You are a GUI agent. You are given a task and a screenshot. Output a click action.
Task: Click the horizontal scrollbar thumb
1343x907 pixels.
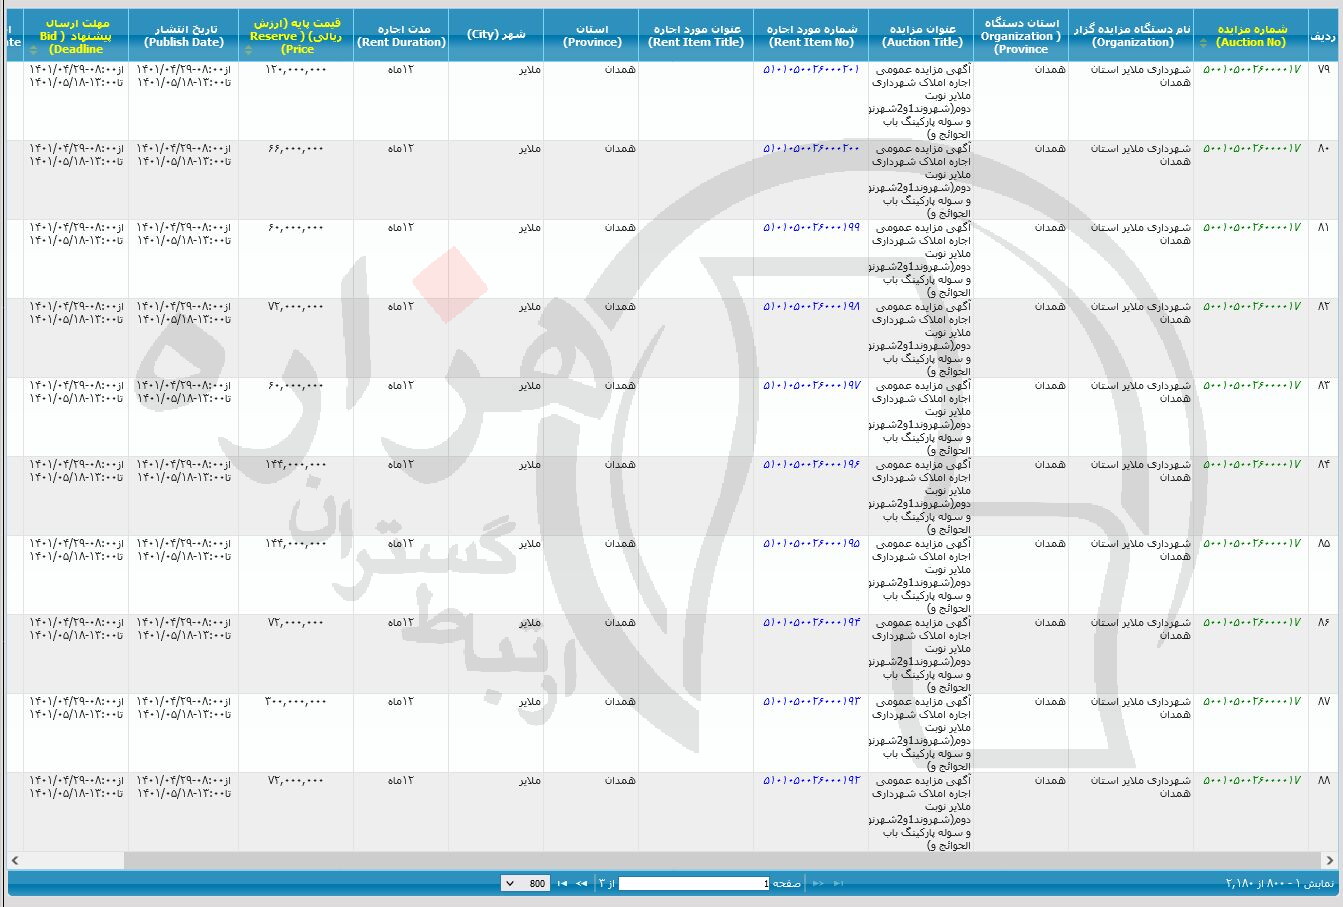point(720,860)
